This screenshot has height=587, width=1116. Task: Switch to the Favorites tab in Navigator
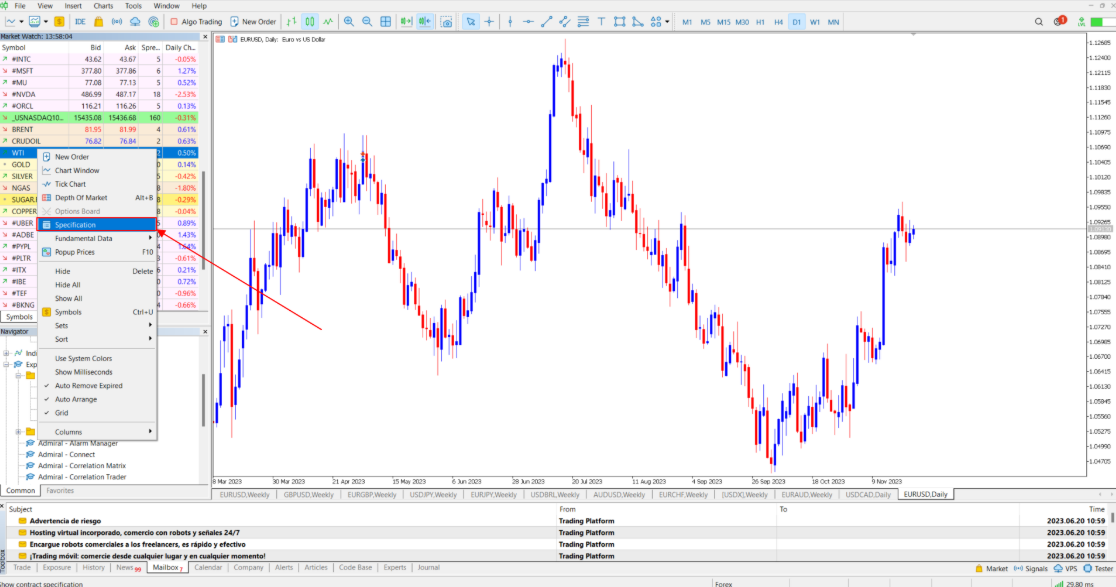60,491
